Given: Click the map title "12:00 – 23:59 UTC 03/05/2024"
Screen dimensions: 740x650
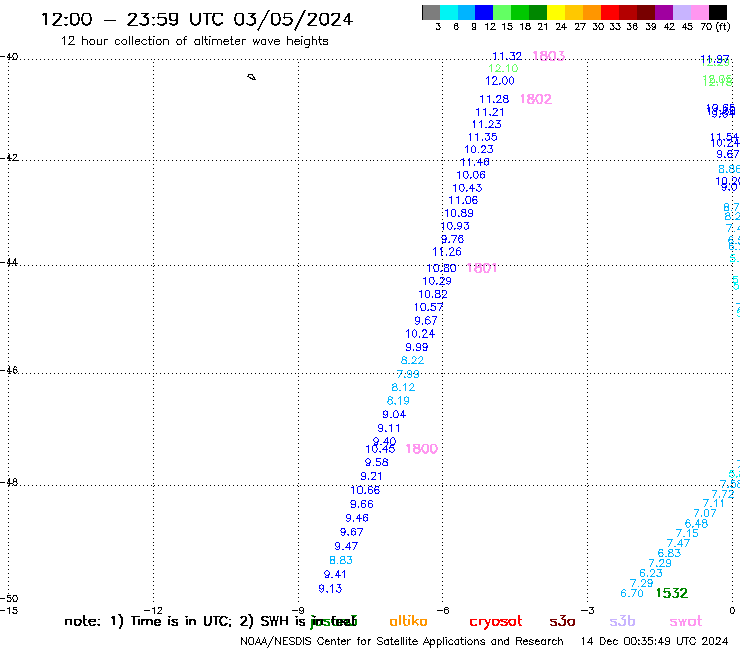Looking at the screenshot, I should click(197, 19).
